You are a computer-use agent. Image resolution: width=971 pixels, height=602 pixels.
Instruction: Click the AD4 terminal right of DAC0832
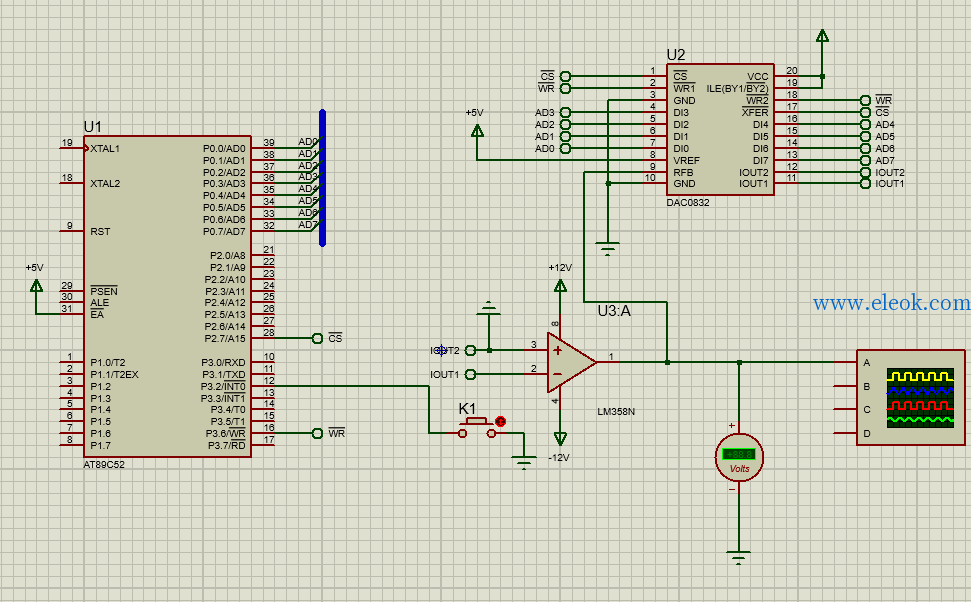tap(865, 124)
